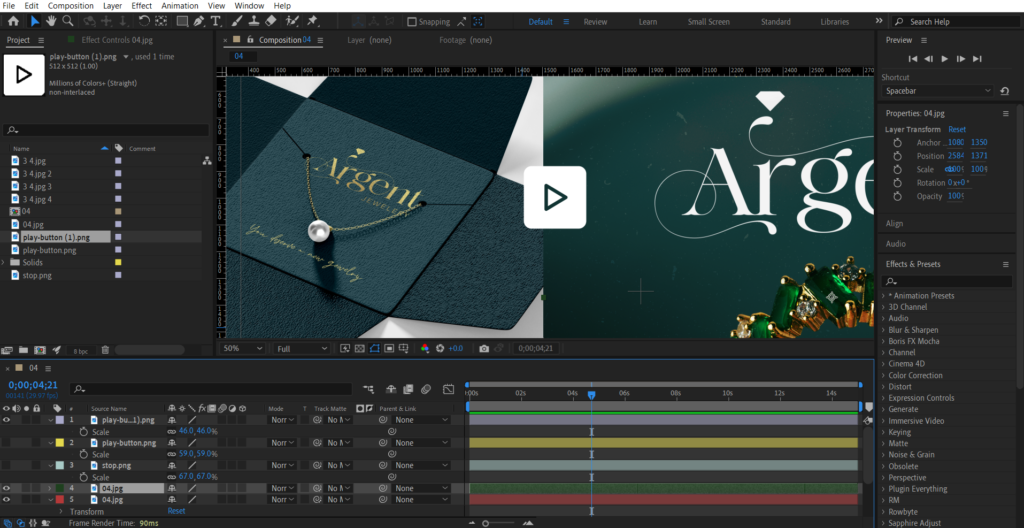Click the lavender label color of layer 1
Viewport: 1024px width, 528px height.
[x=59, y=420]
